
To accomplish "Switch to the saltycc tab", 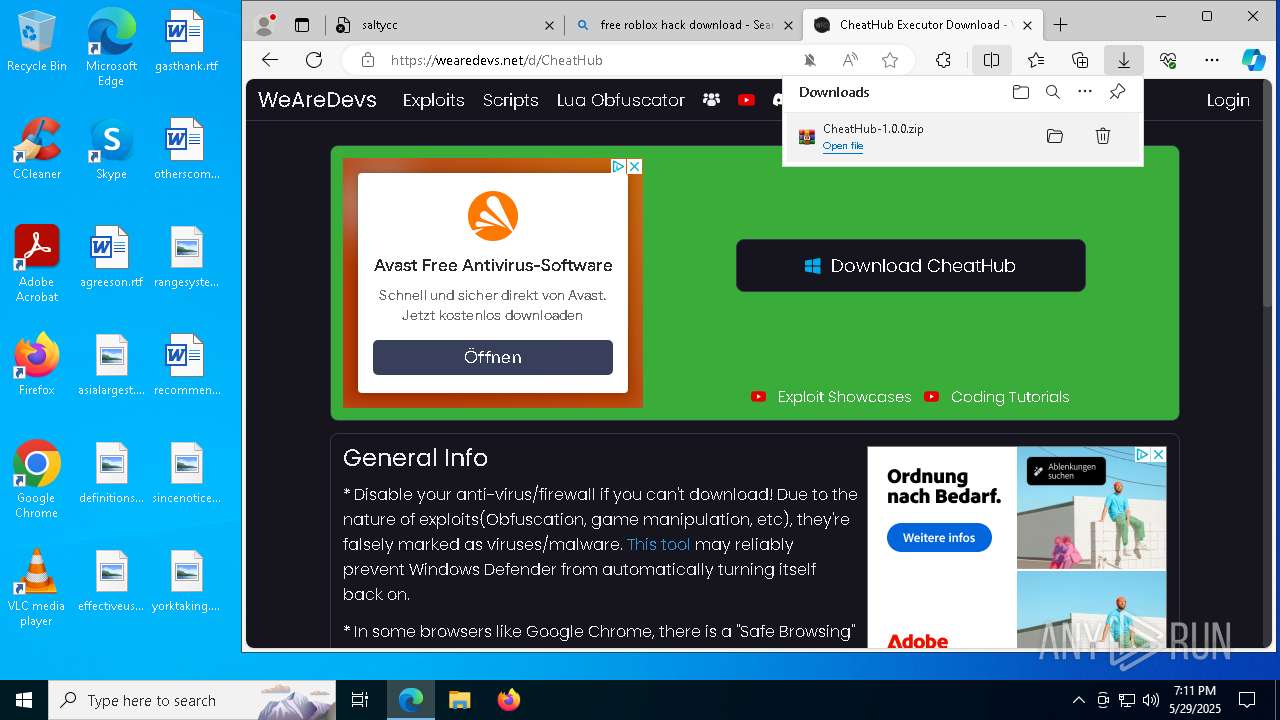I will (x=445, y=25).
